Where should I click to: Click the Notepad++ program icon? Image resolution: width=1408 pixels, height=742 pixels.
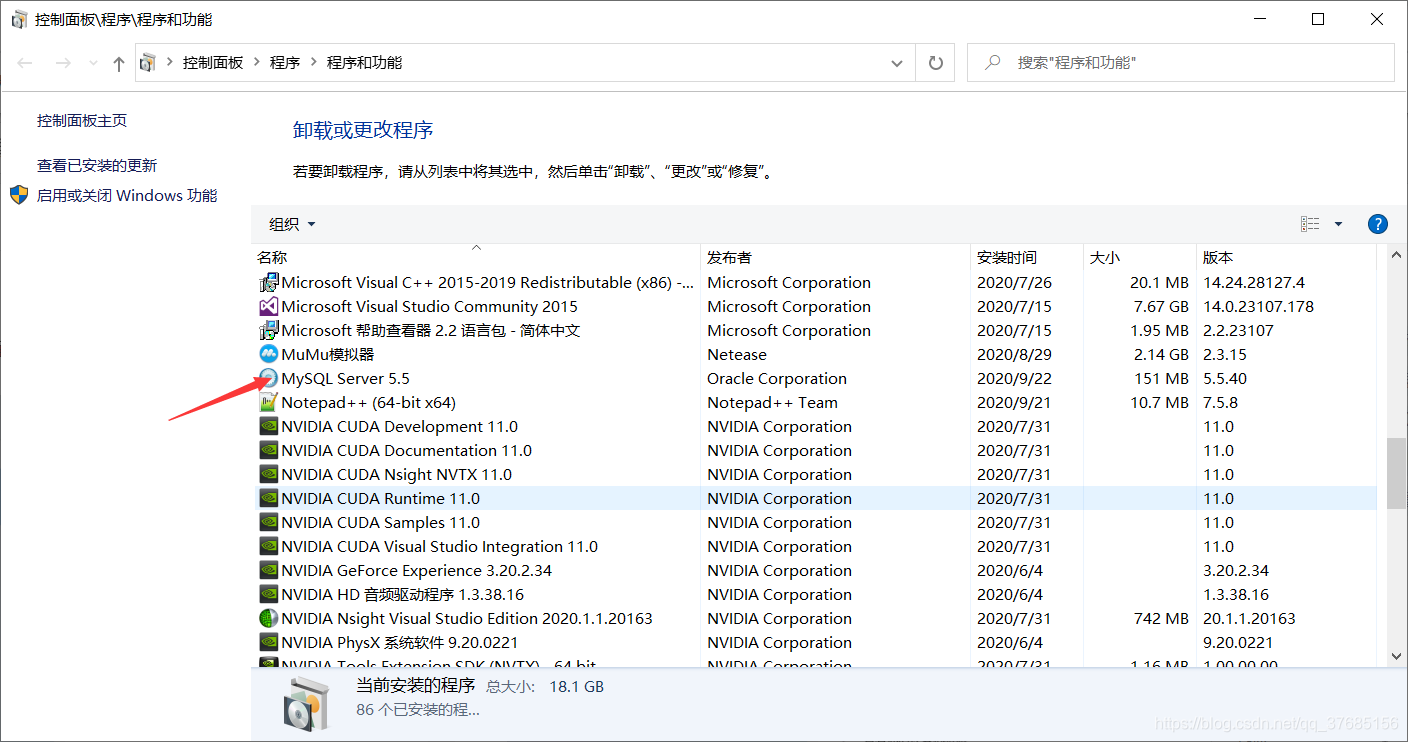(268, 403)
